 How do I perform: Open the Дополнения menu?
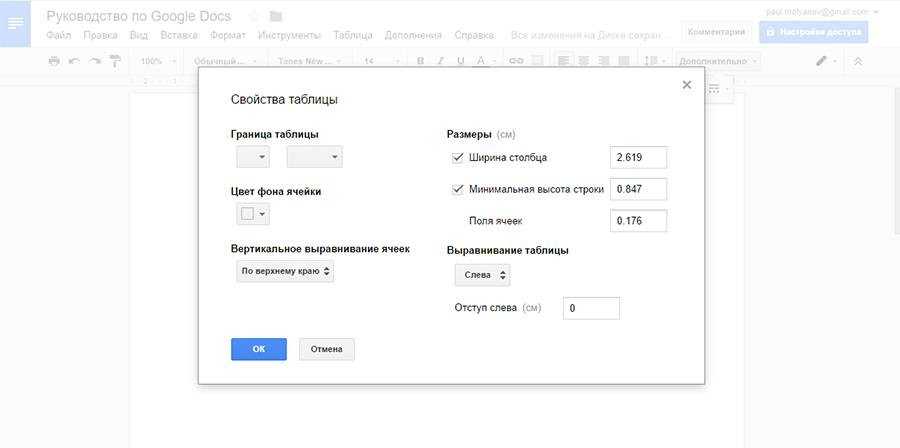[413, 35]
